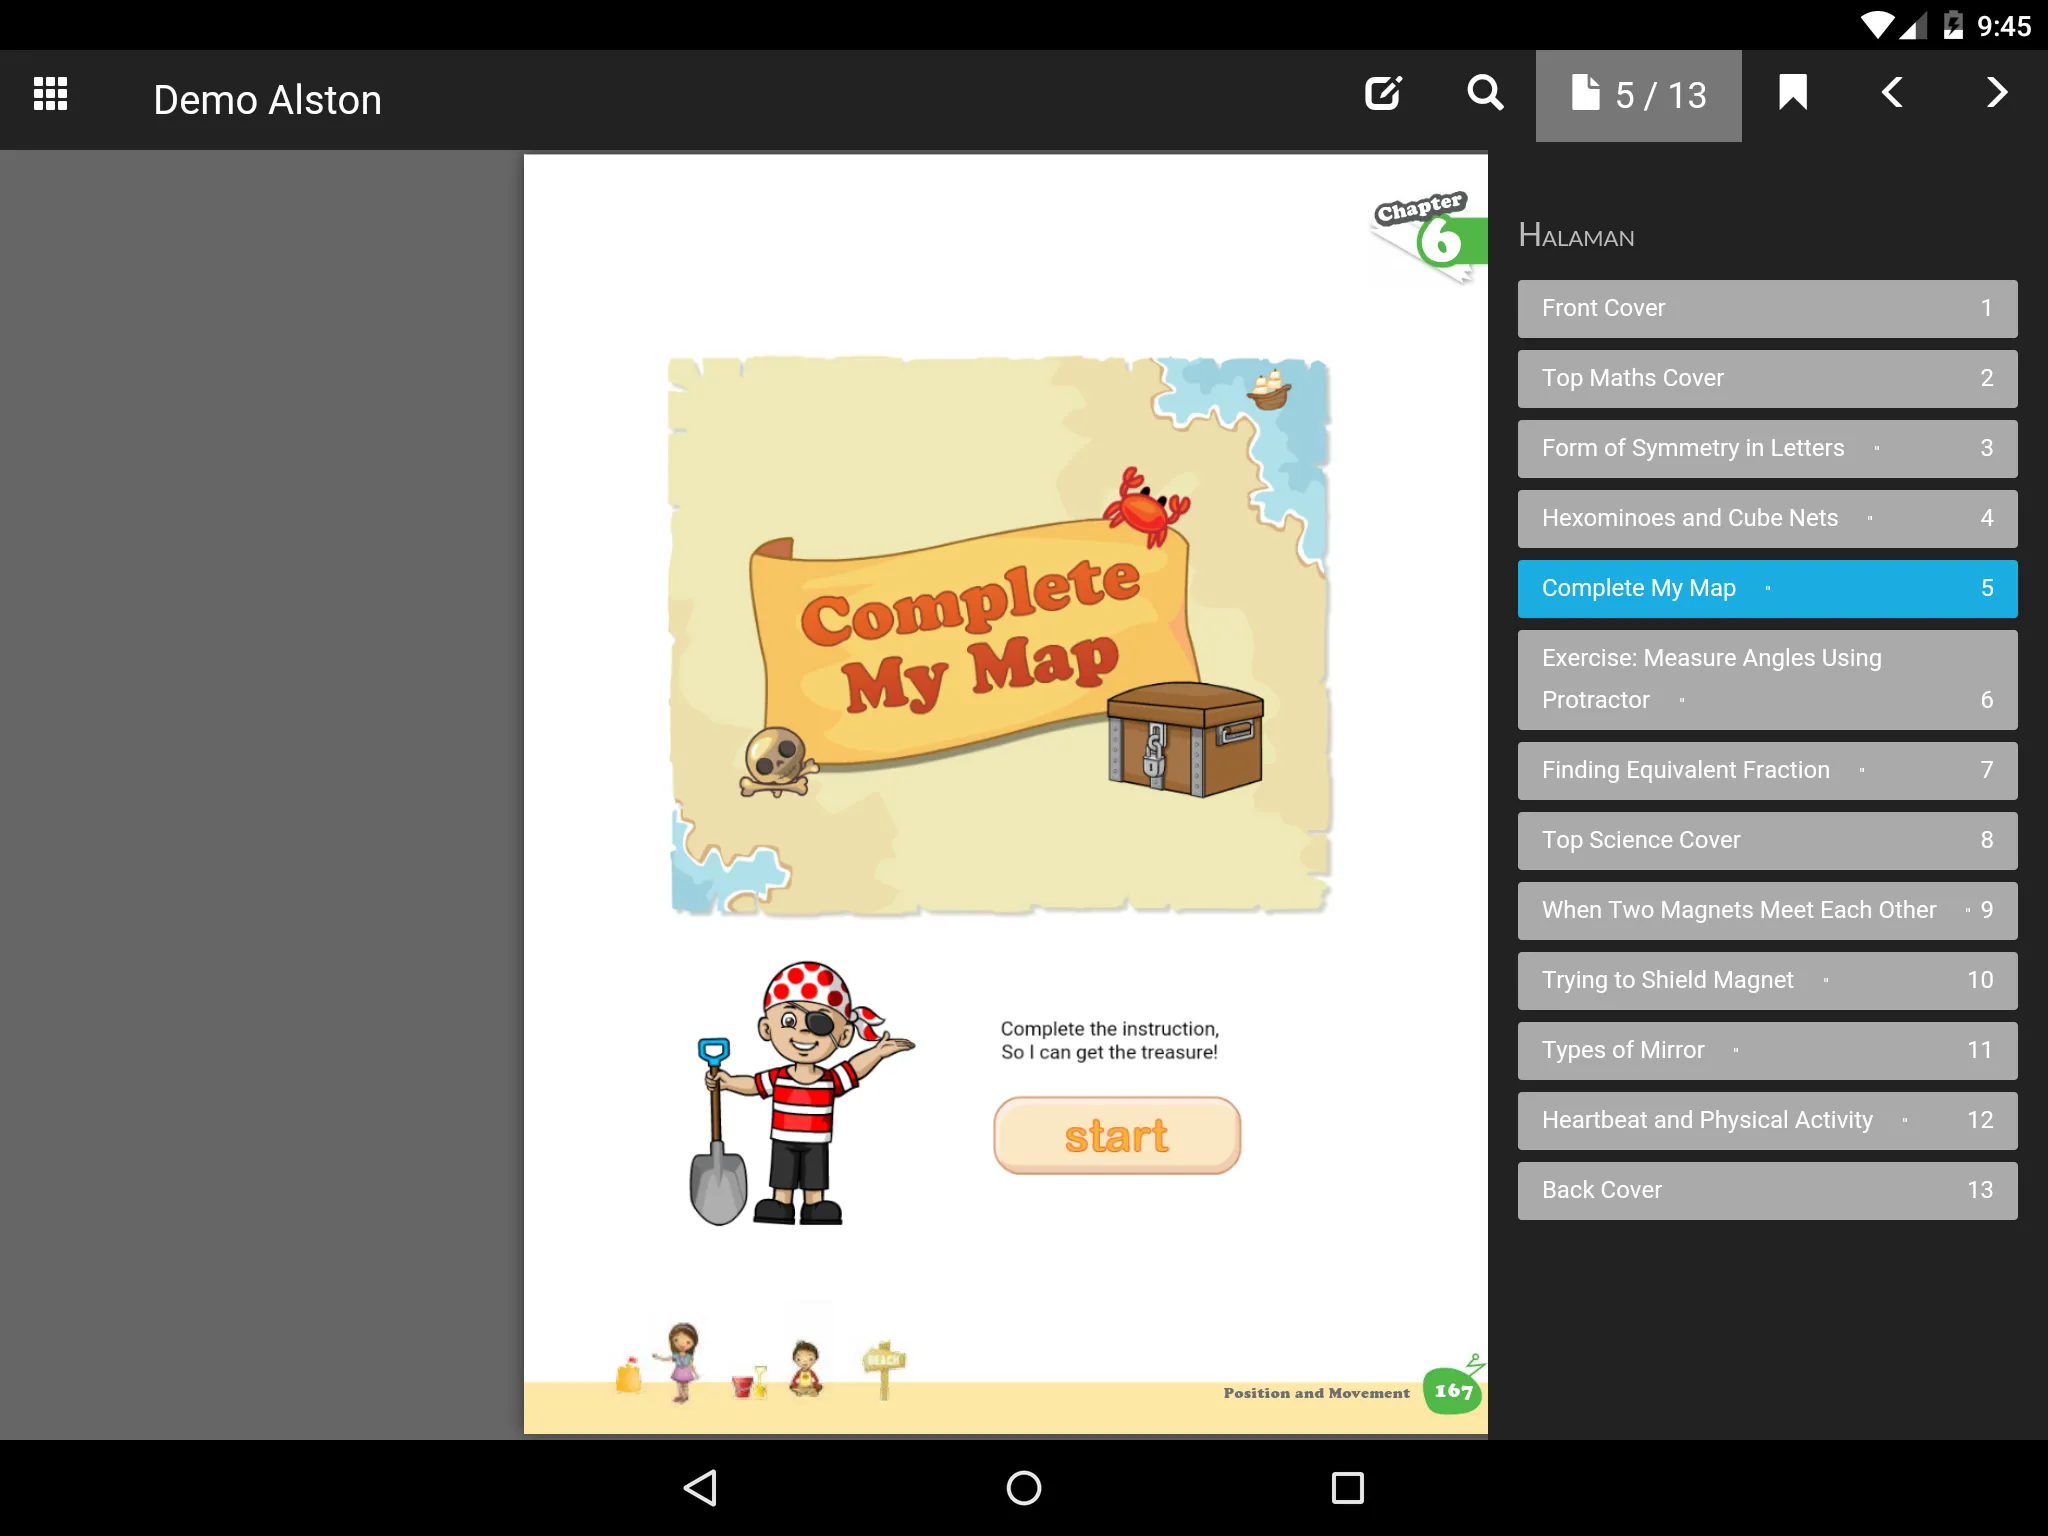Image resolution: width=2048 pixels, height=1536 pixels.
Task: Expand Trying to Shield Magnet page 10
Action: point(1767,979)
